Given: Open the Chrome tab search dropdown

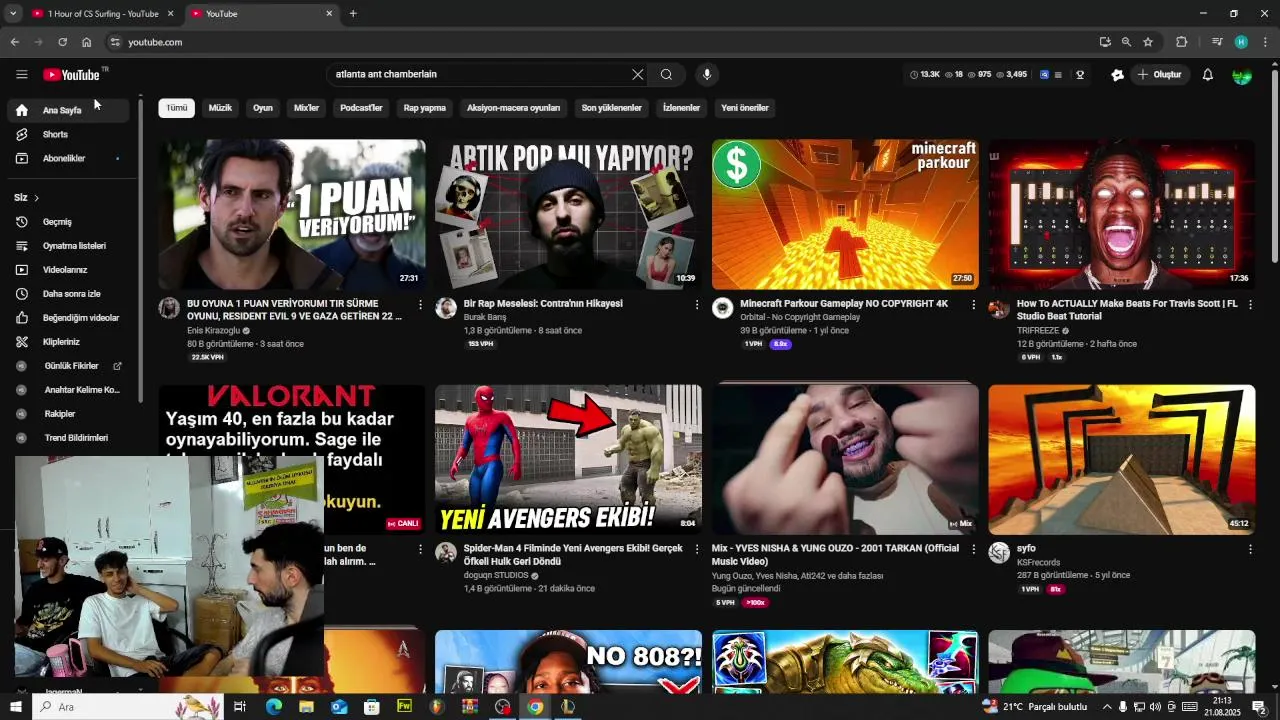Looking at the screenshot, I should click(12, 13).
